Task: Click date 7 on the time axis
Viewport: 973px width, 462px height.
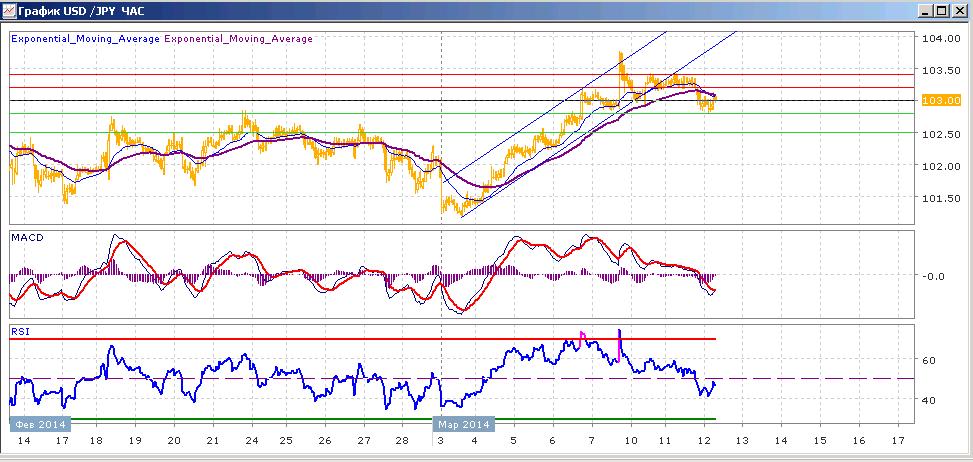Action: [591, 440]
